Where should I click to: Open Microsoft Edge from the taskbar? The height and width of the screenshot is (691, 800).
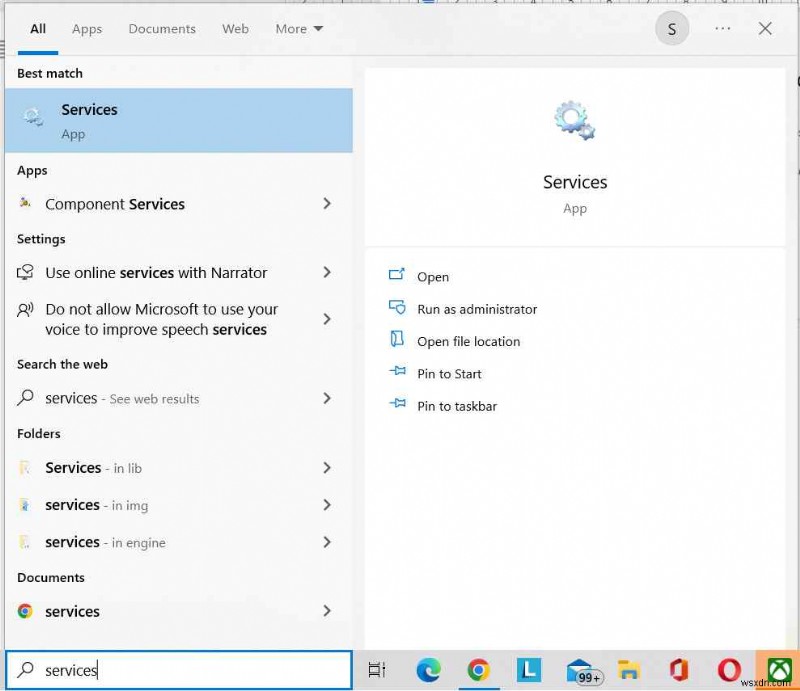(429, 670)
